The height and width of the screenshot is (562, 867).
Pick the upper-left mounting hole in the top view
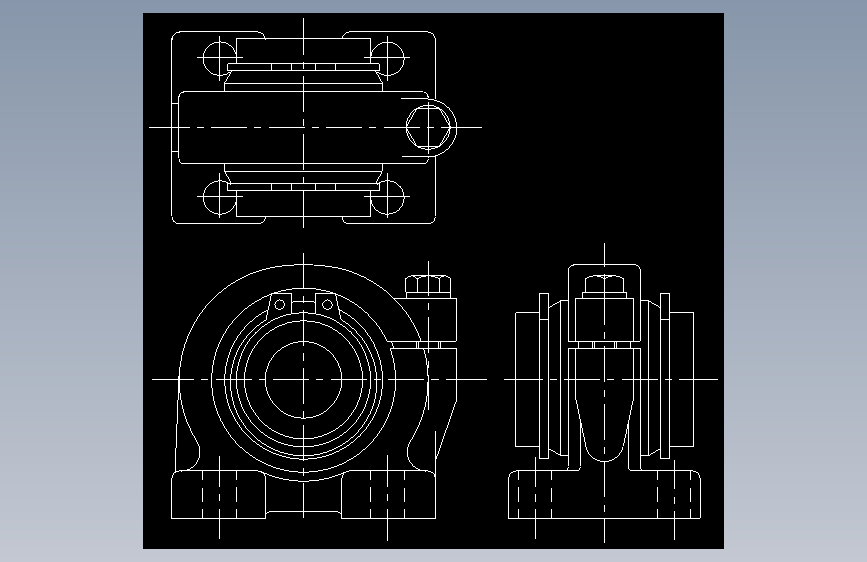pos(220,58)
